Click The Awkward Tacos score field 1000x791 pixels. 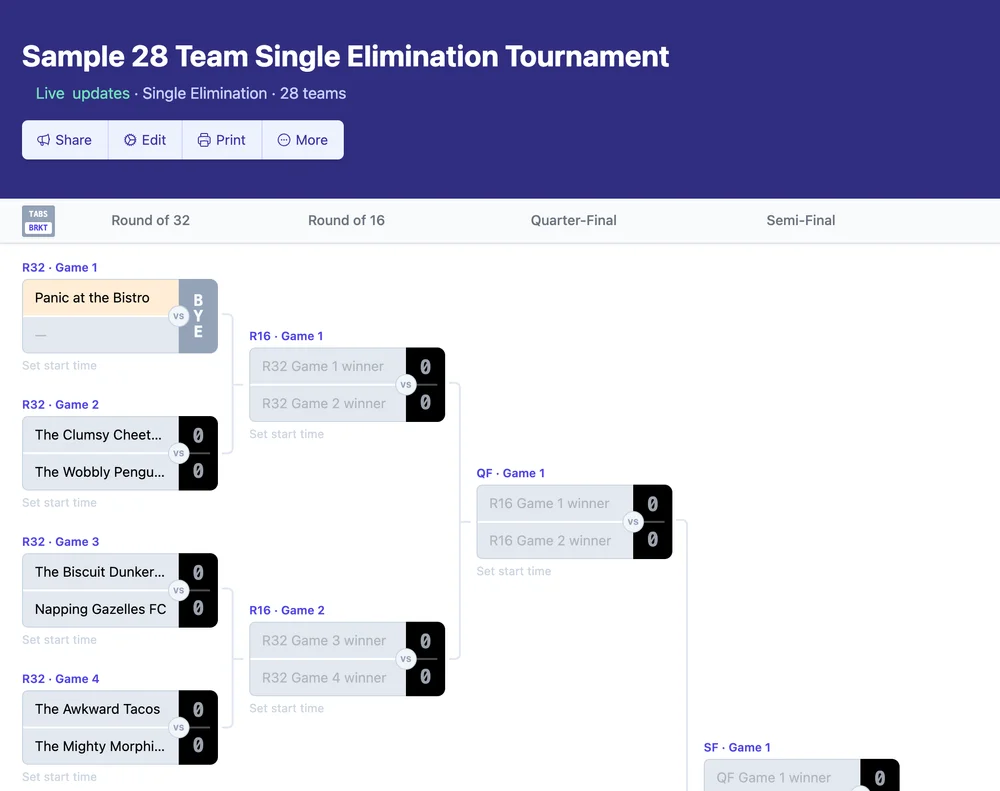[x=198, y=709]
